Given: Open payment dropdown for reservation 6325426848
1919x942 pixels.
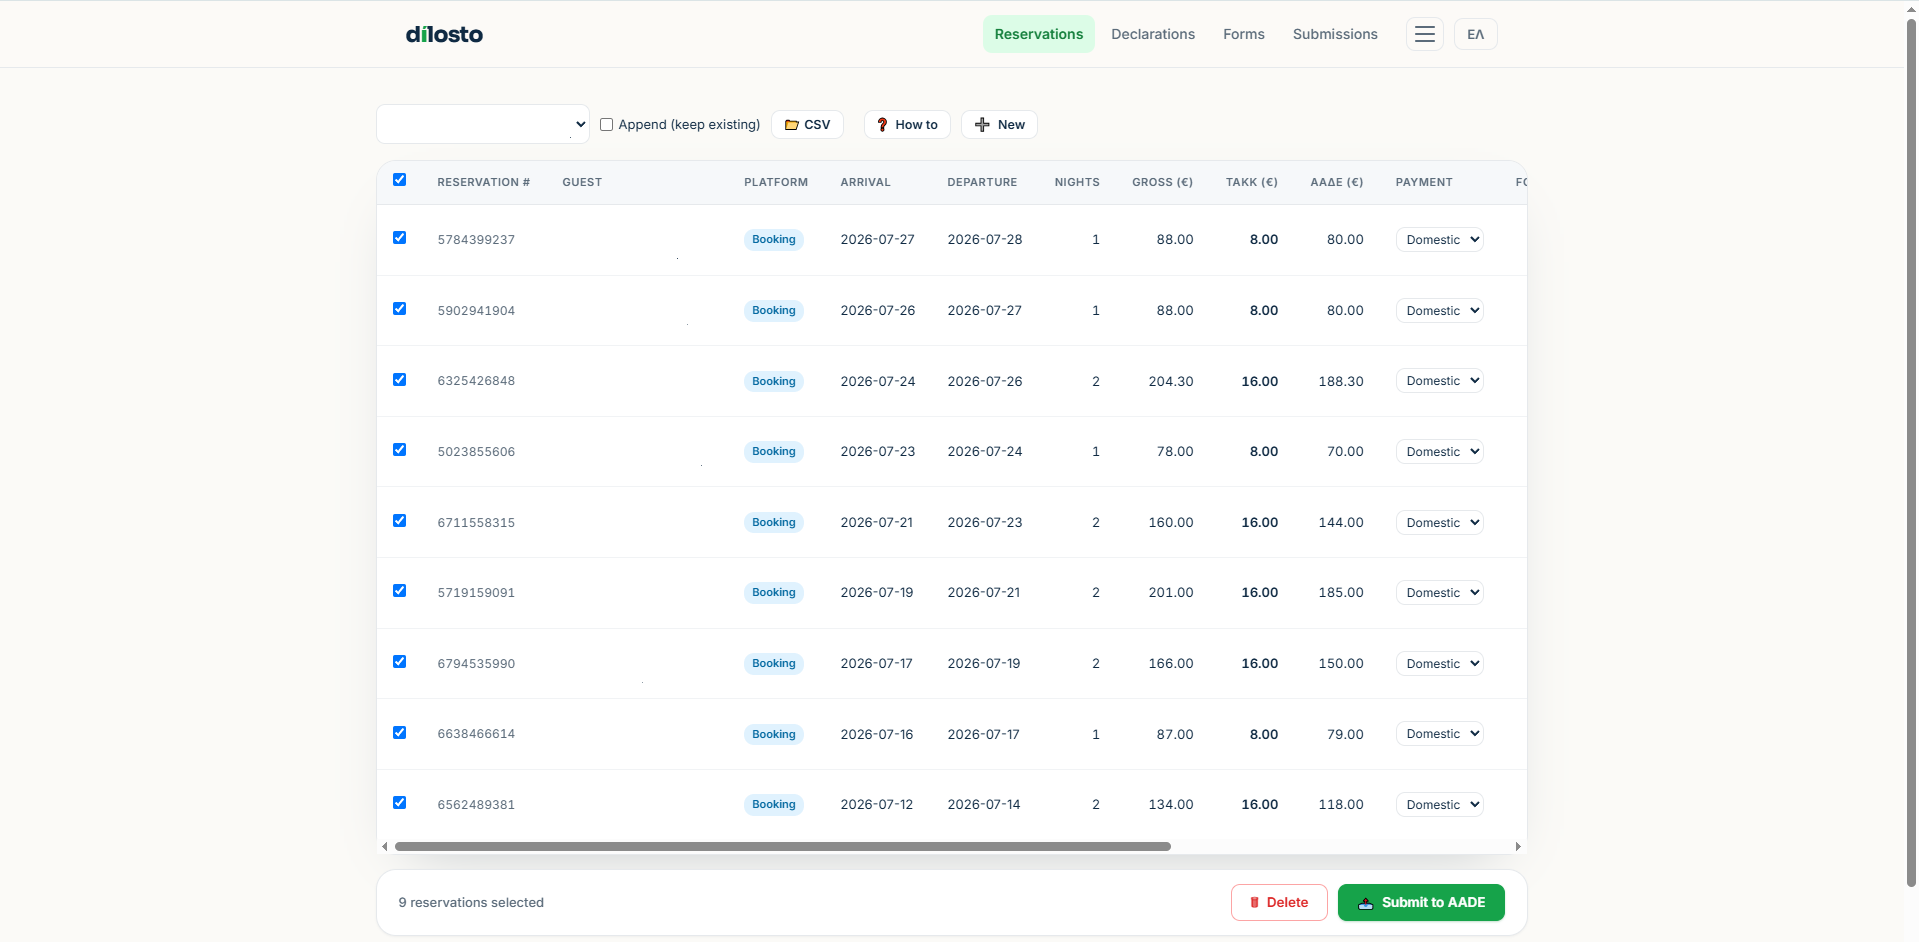Looking at the screenshot, I should pos(1439,381).
